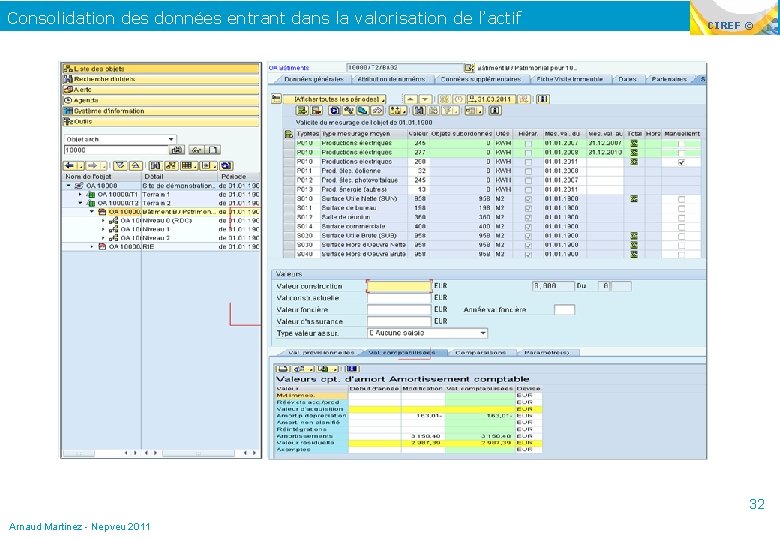
Task: Expand the Niveau 1 node
Action: point(103,229)
